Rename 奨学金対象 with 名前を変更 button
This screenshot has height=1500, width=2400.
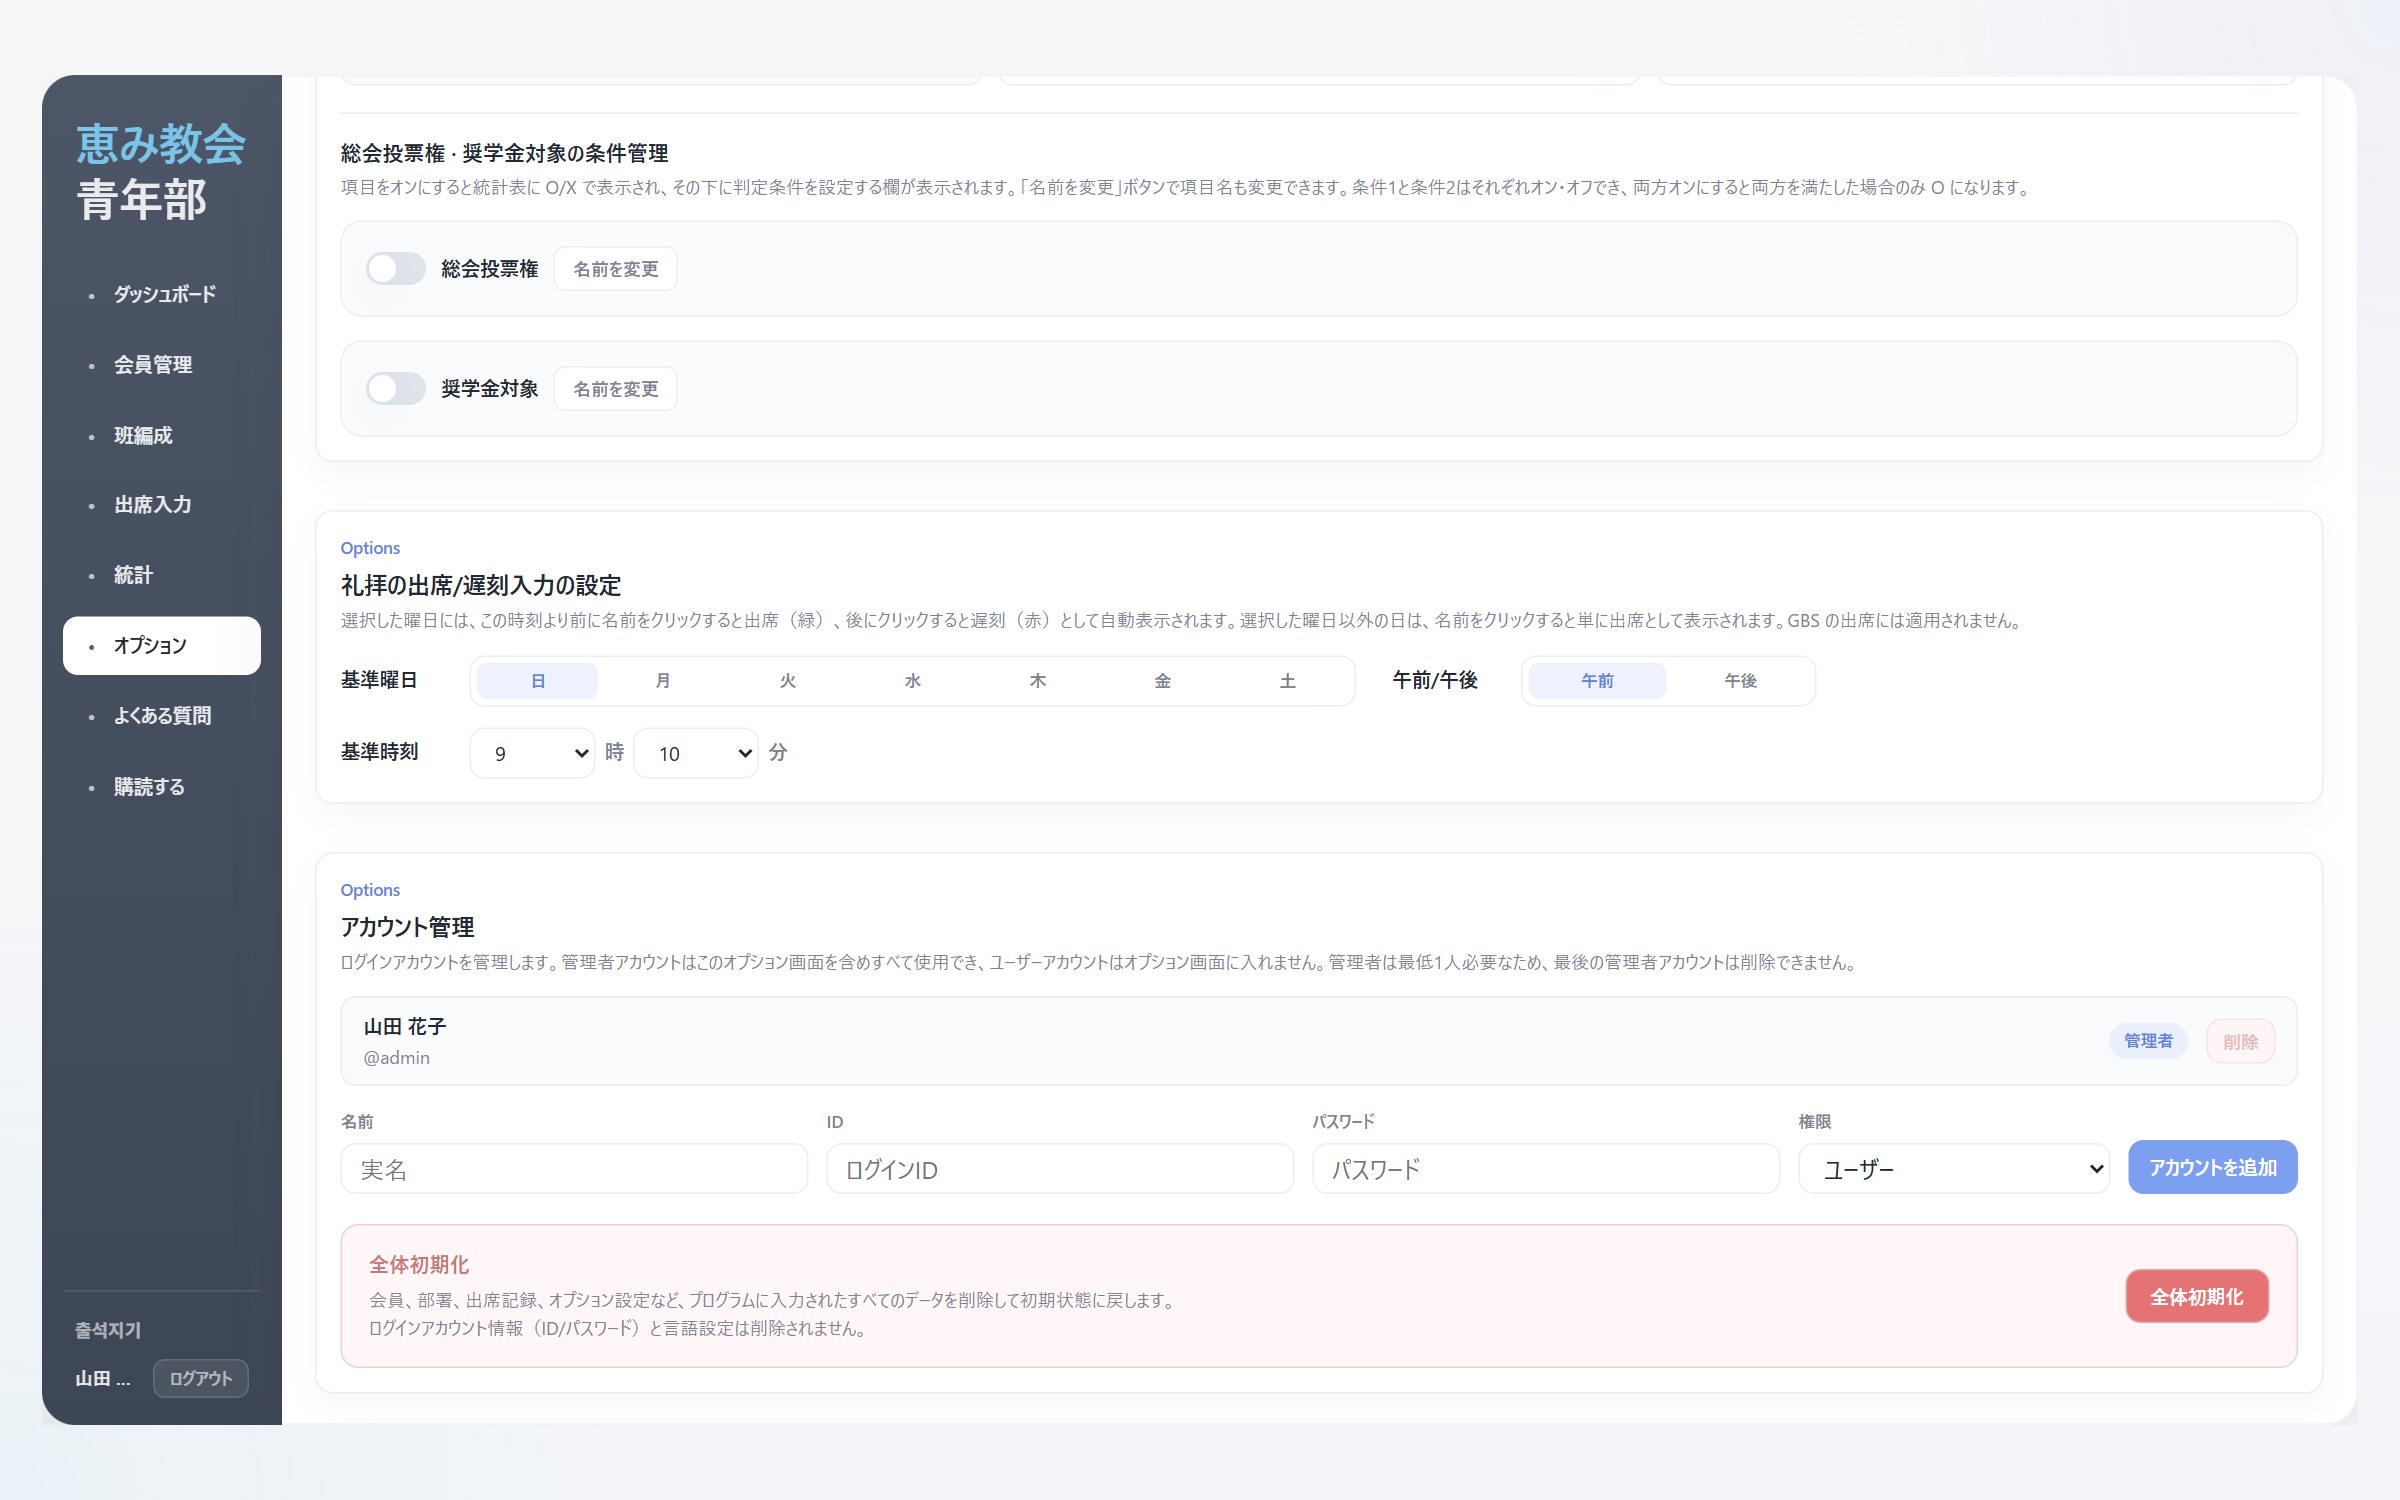pyautogui.click(x=615, y=389)
